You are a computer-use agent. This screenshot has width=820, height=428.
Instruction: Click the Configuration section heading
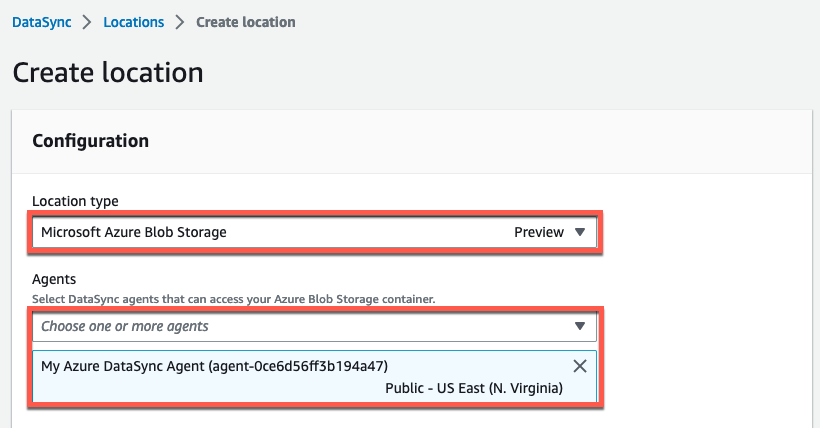(x=90, y=141)
